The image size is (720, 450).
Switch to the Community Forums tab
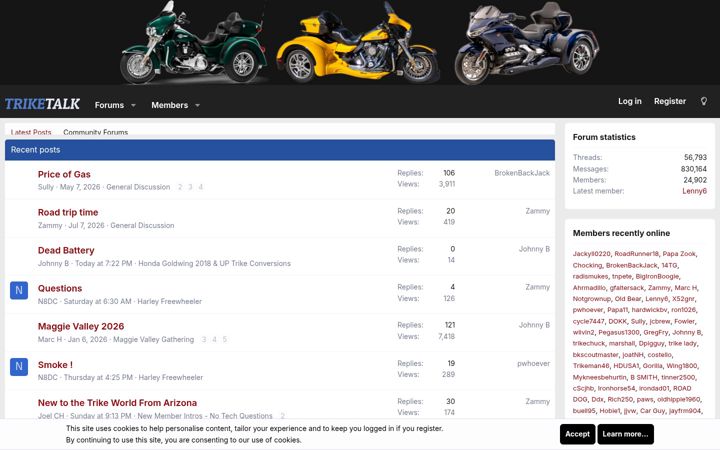coord(96,132)
